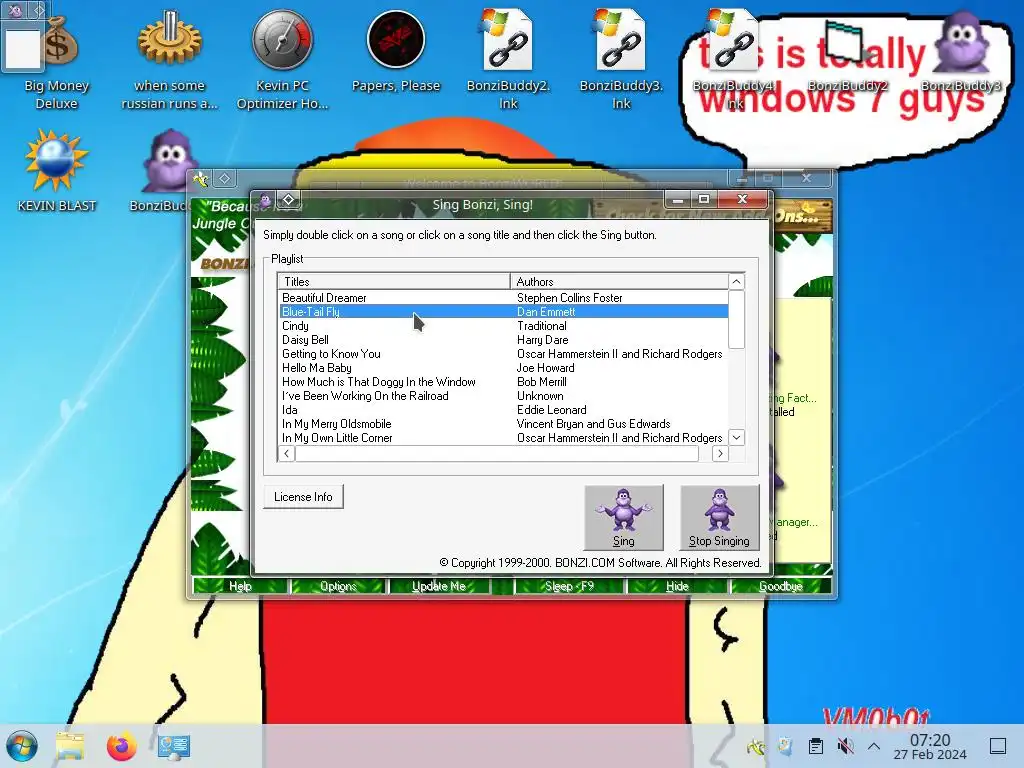Click Sleep - F9 in BonziWorld bar
The image size is (1024, 768).
(569, 586)
